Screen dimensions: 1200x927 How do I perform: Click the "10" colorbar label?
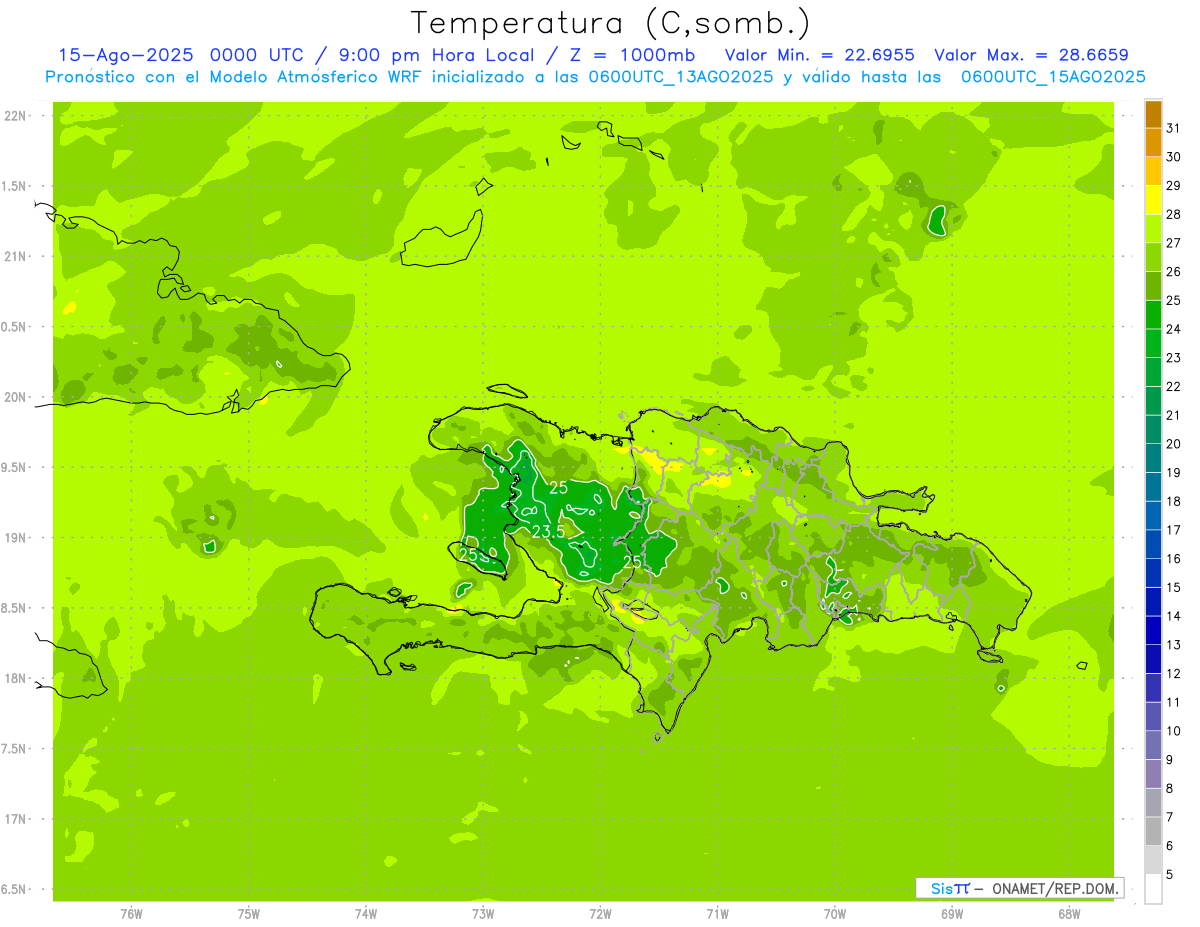(x=1174, y=731)
